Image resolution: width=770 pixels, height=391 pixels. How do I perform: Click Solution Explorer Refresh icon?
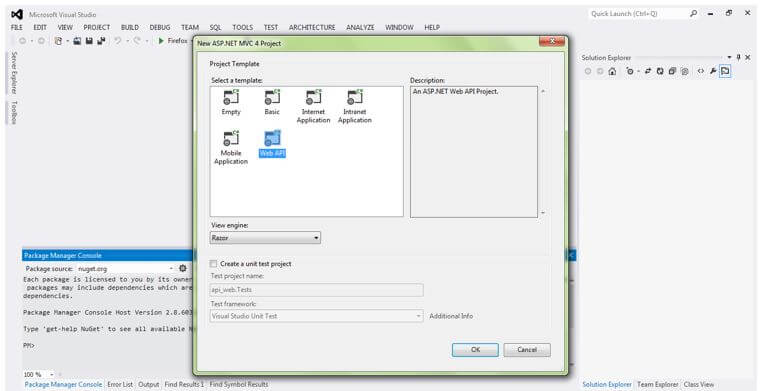[x=660, y=71]
